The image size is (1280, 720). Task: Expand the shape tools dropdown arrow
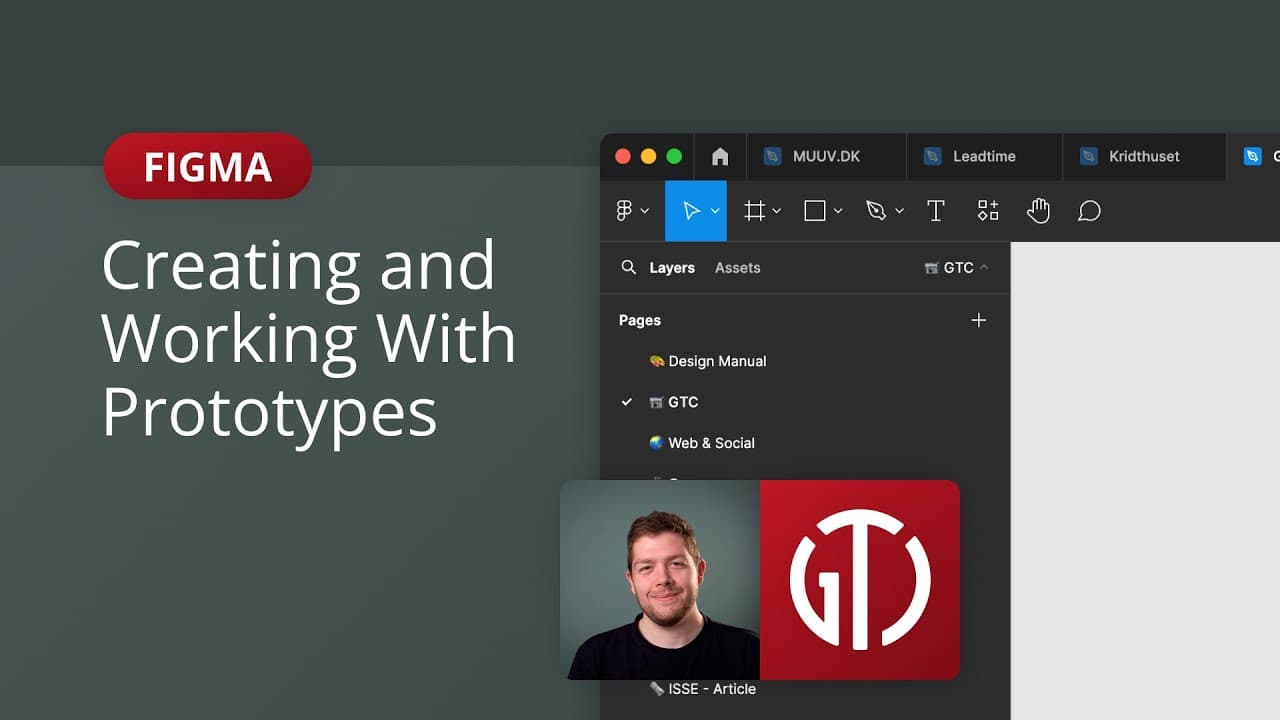(x=838, y=211)
